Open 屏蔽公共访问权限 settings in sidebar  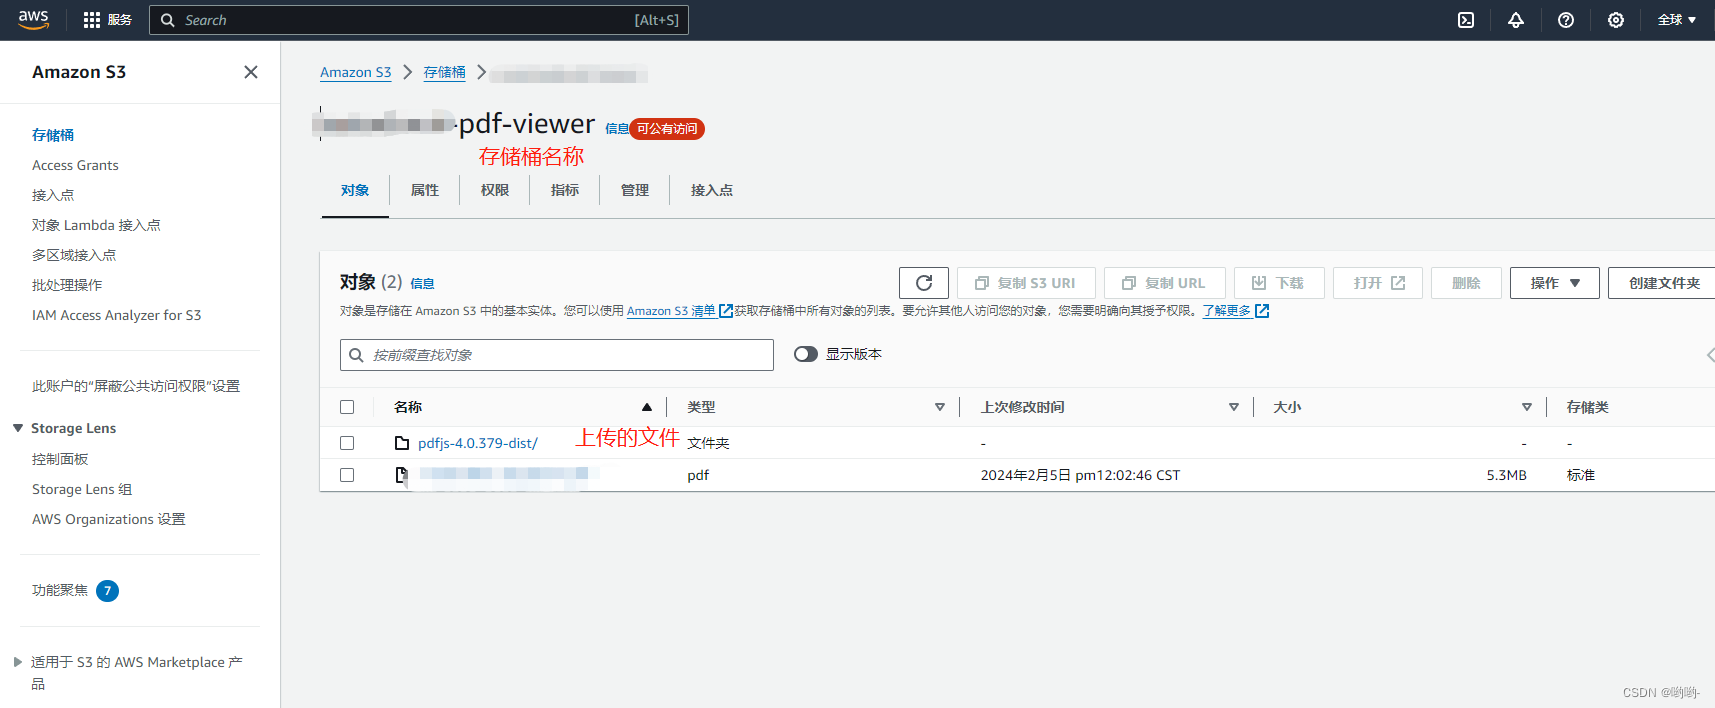coord(136,386)
